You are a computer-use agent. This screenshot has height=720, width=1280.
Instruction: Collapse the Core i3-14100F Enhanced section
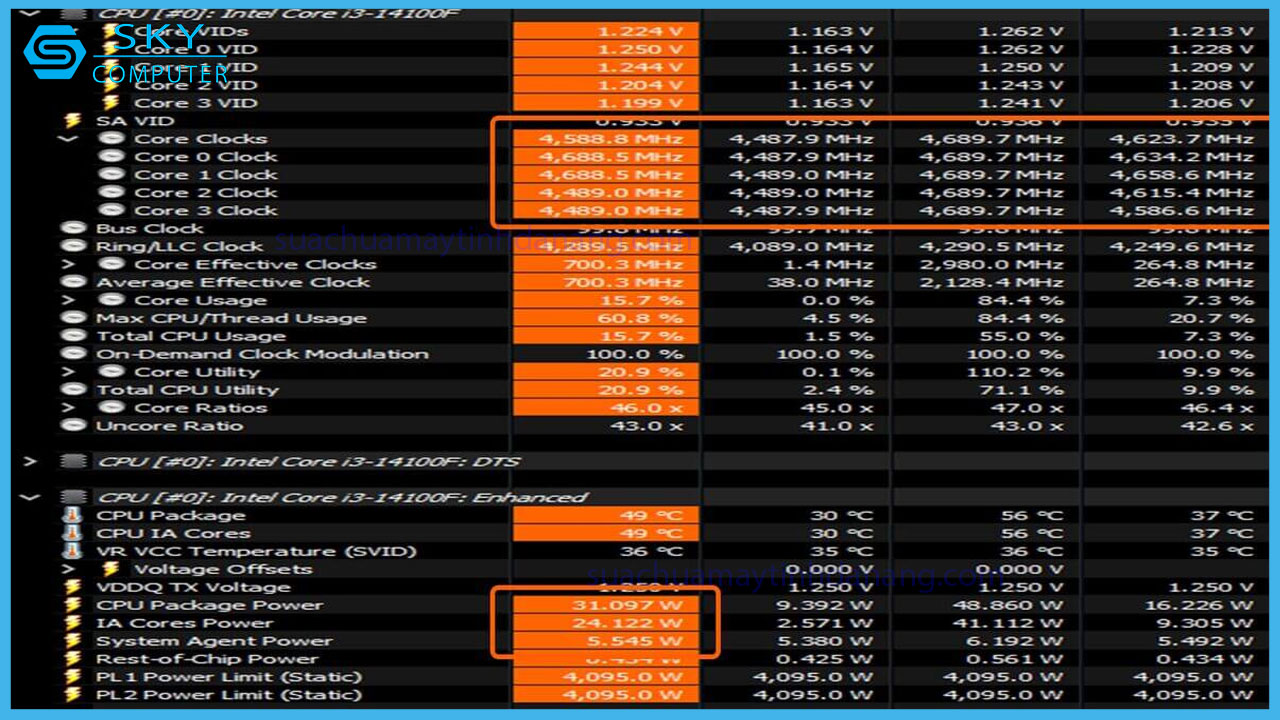[x=28, y=496]
